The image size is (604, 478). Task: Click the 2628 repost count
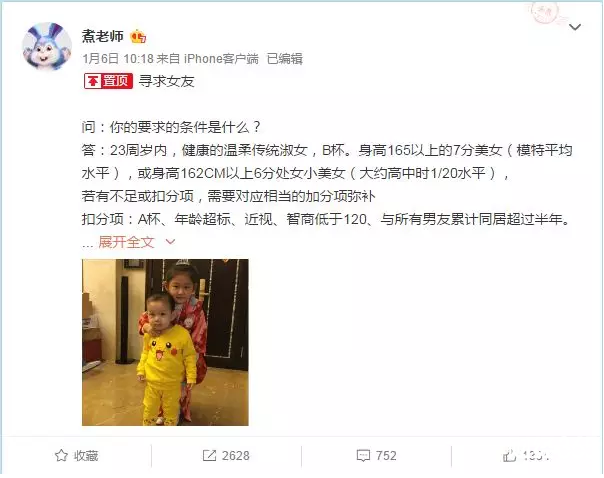coord(236,456)
